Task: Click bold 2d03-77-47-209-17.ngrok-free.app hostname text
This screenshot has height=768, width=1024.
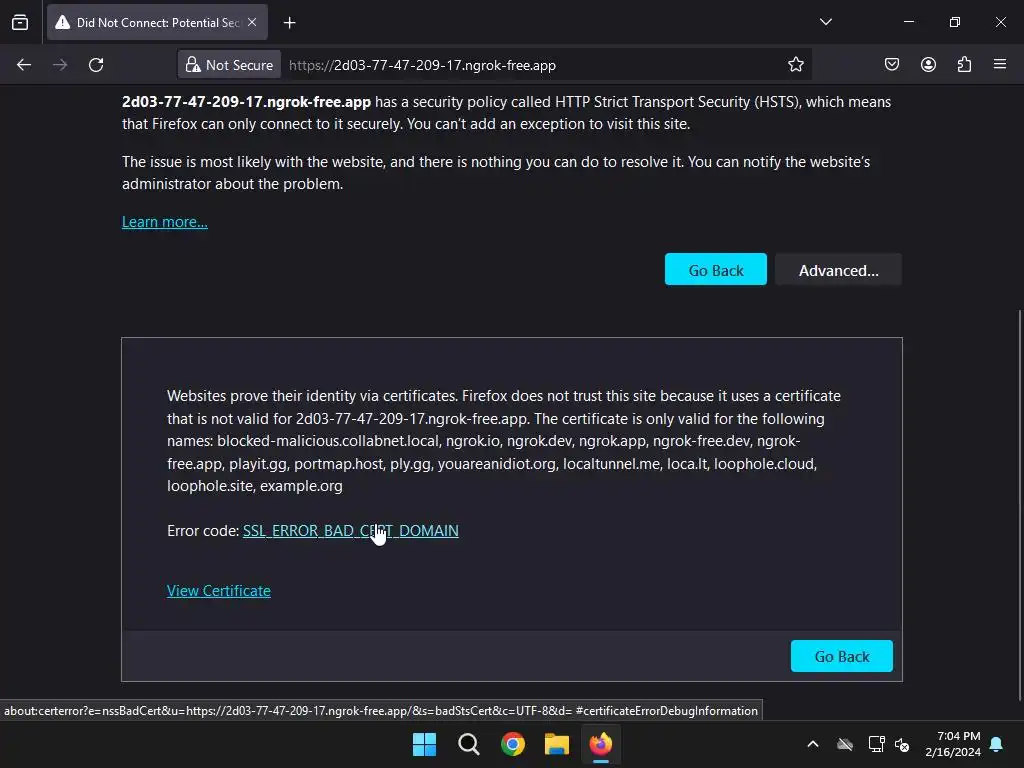Action: (246, 102)
